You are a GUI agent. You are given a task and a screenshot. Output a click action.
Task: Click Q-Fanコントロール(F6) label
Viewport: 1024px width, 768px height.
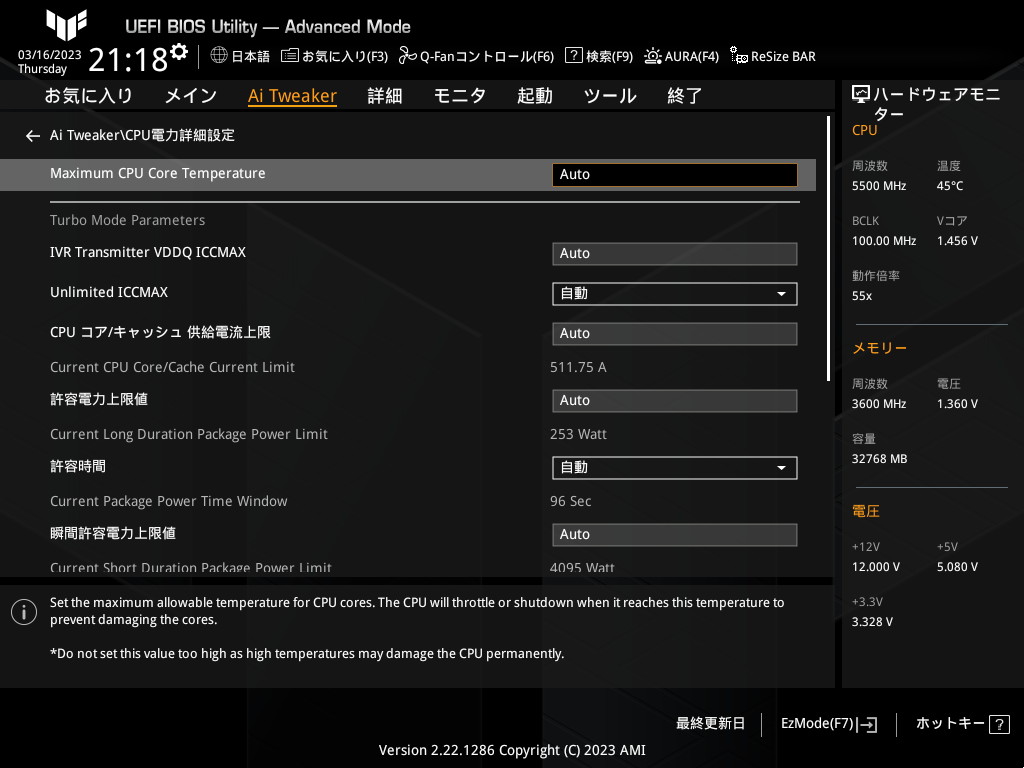click(x=487, y=56)
